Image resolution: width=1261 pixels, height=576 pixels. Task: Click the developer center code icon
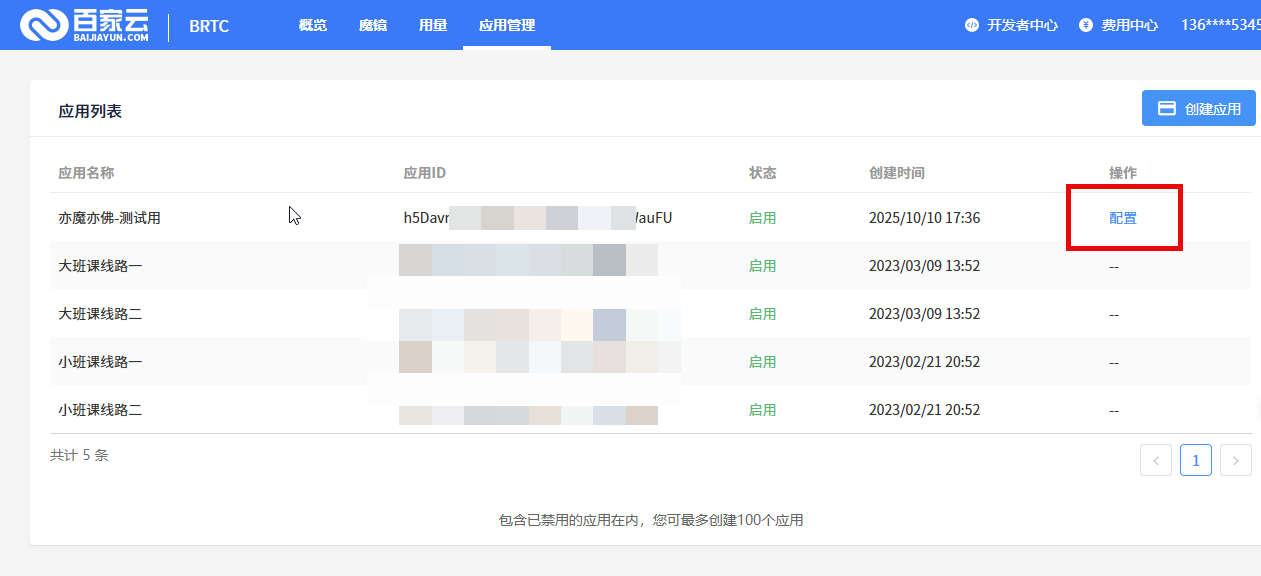click(971, 25)
